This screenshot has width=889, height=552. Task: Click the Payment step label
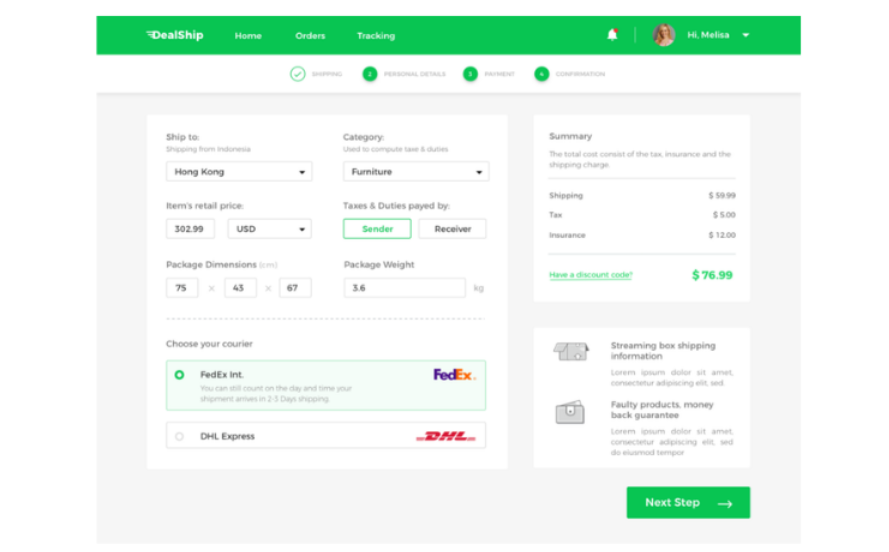499,74
